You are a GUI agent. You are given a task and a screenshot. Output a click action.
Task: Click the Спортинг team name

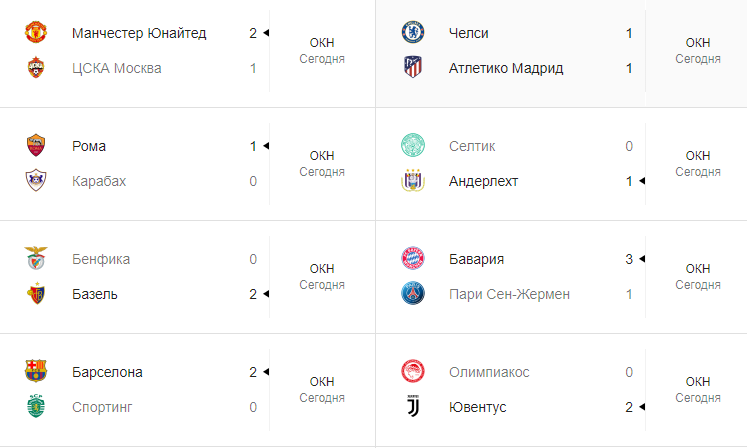tap(102, 407)
